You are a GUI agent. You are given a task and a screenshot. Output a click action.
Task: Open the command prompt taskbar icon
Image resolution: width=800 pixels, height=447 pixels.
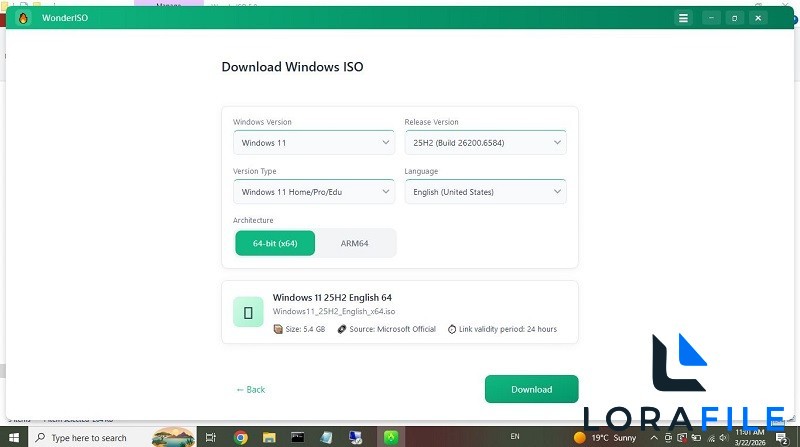[x=297, y=437]
